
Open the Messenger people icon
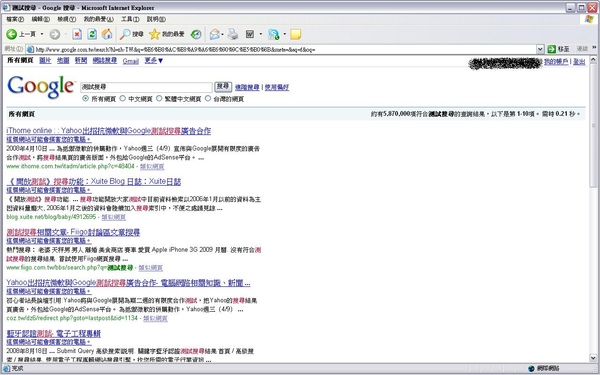click(x=274, y=34)
